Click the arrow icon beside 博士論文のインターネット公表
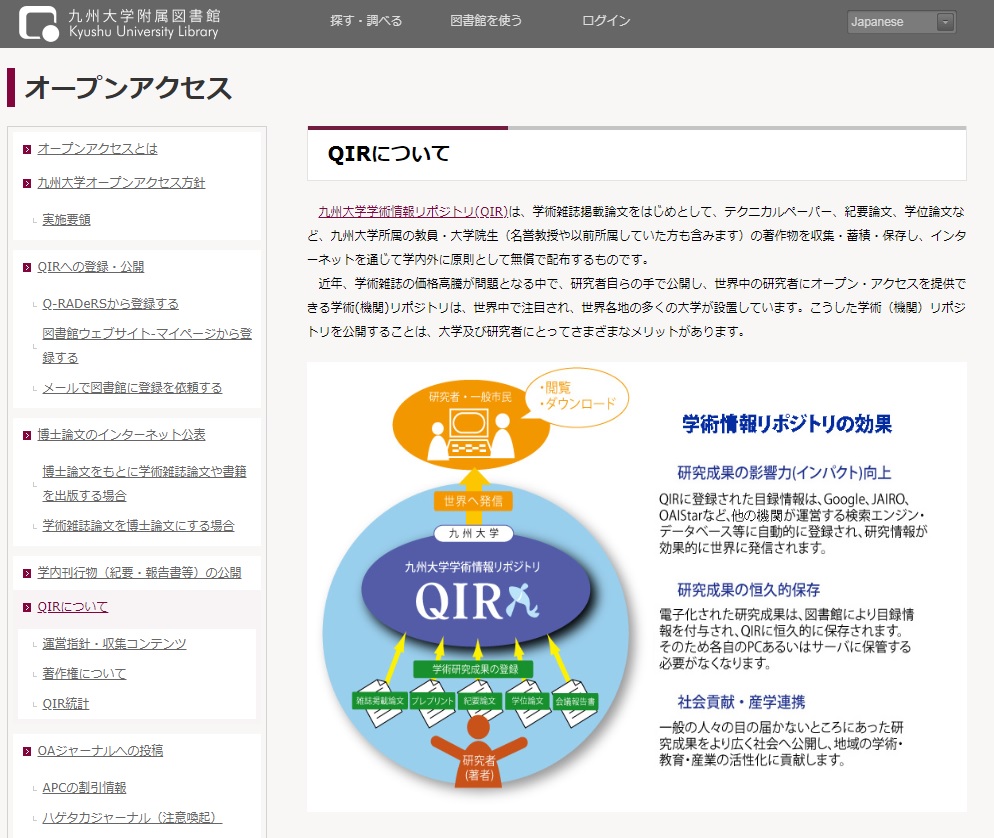The width and height of the screenshot is (994, 838). pos(27,435)
